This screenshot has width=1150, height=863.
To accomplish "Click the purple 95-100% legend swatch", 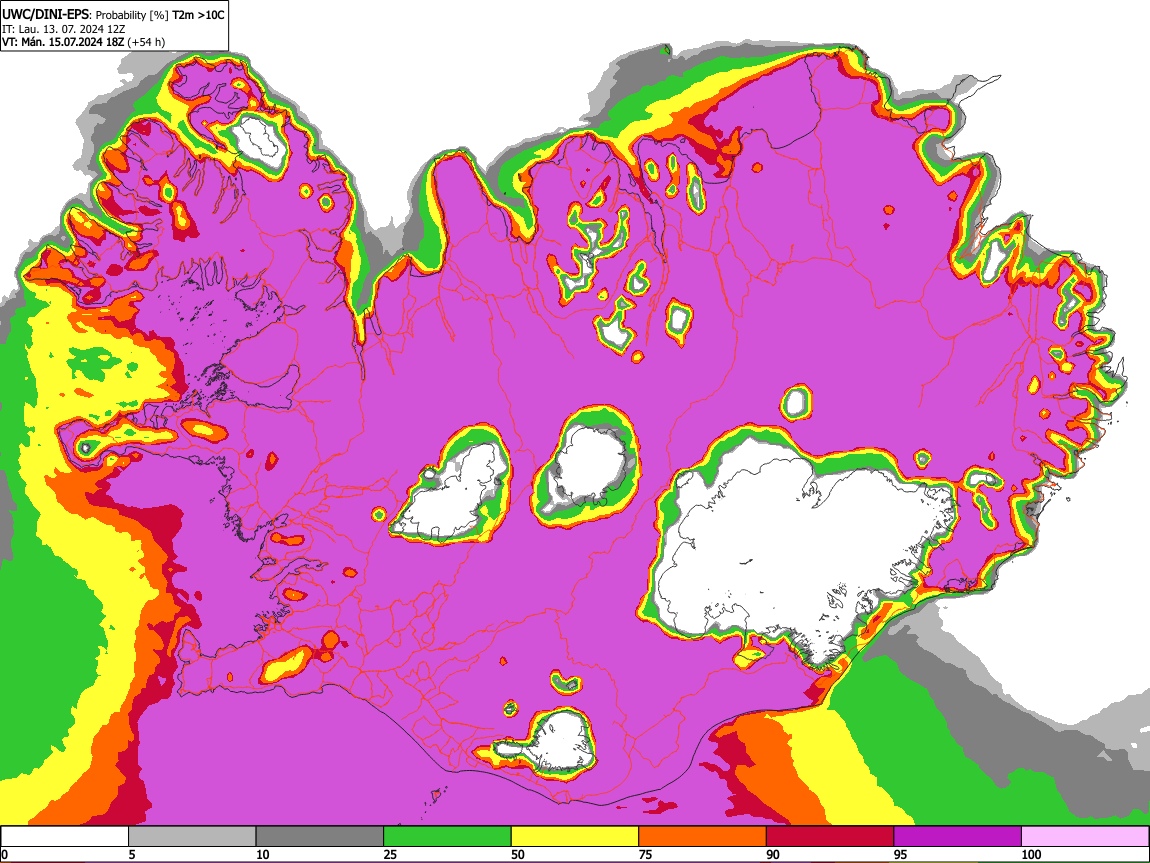I will click(x=958, y=836).
